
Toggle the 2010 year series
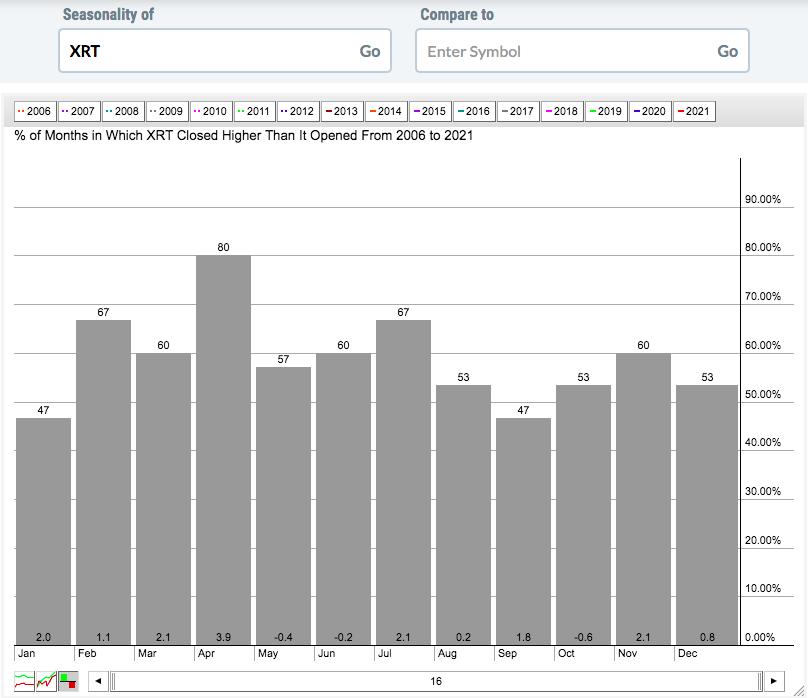[211, 111]
